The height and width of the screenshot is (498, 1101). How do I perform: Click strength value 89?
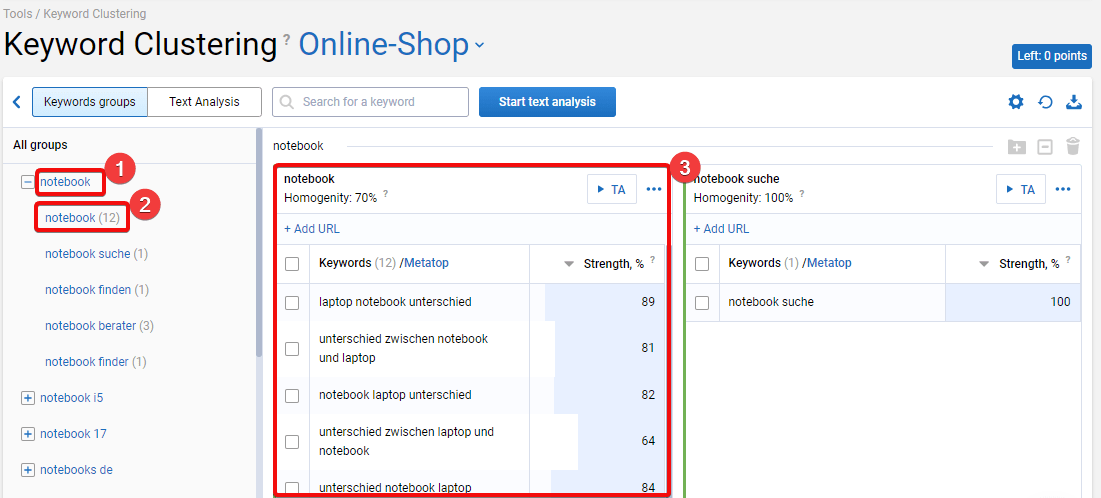click(x=647, y=302)
